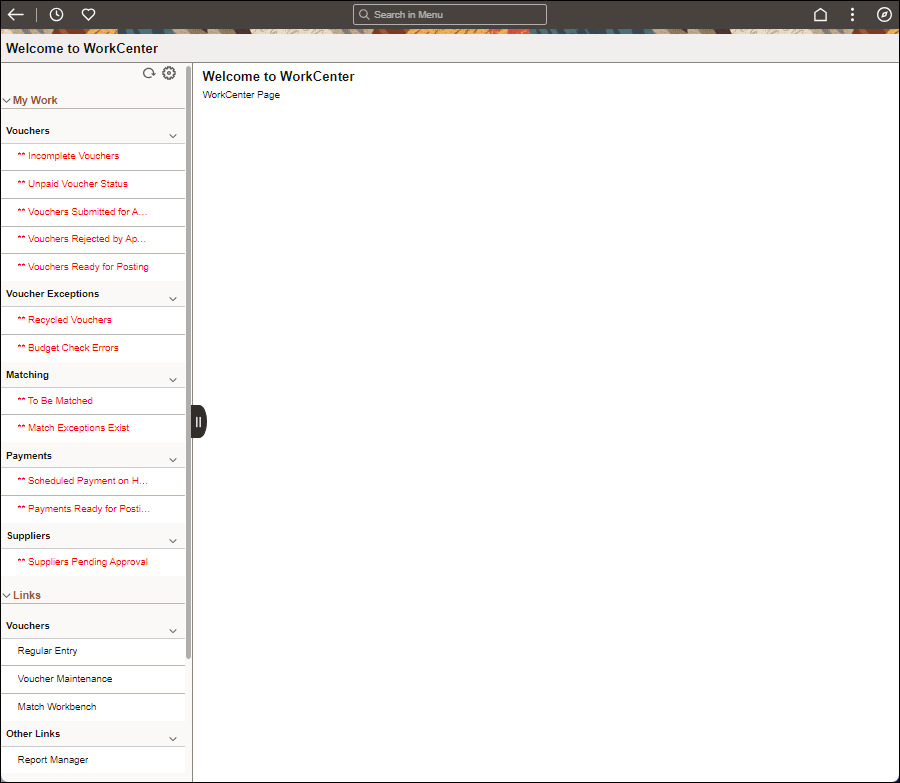Collapse the Suppliers group
This screenshot has width=900, height=783.
(x=173, y=541)
